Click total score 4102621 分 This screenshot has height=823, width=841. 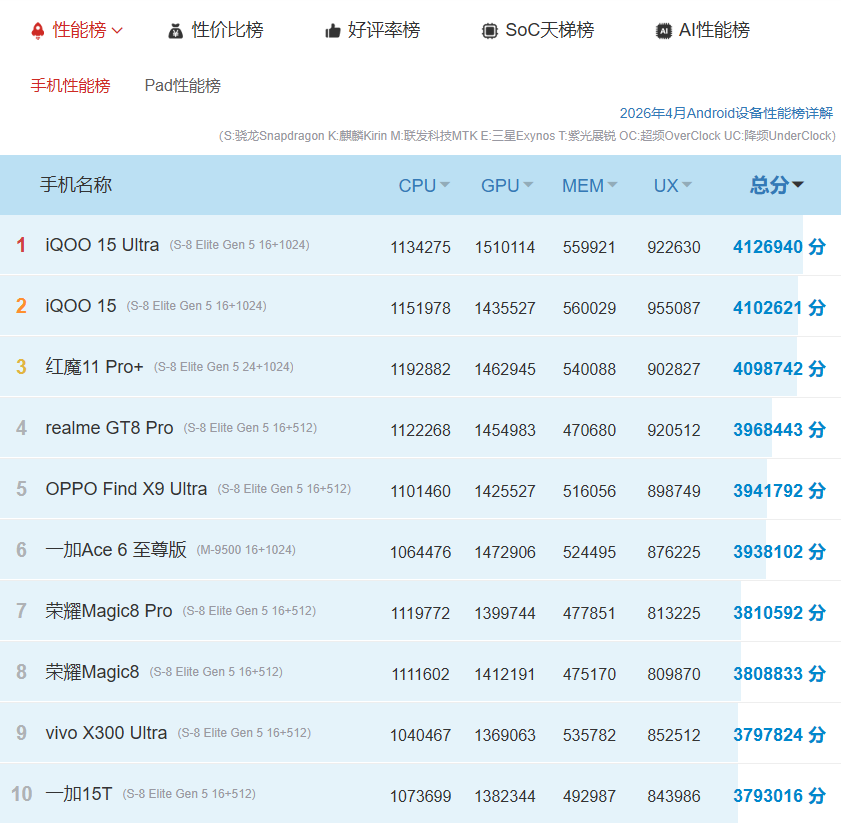tap(779, 308)
